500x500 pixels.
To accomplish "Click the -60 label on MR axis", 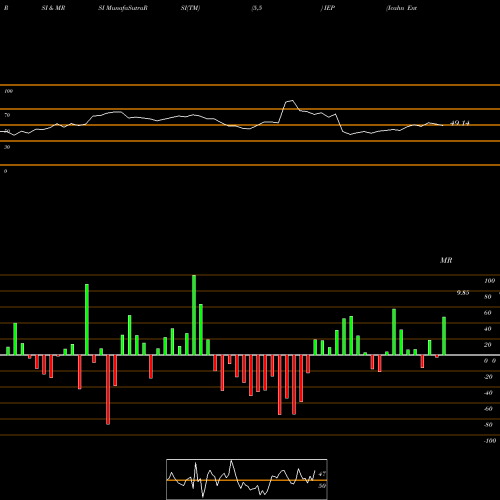I will [488, 409].
